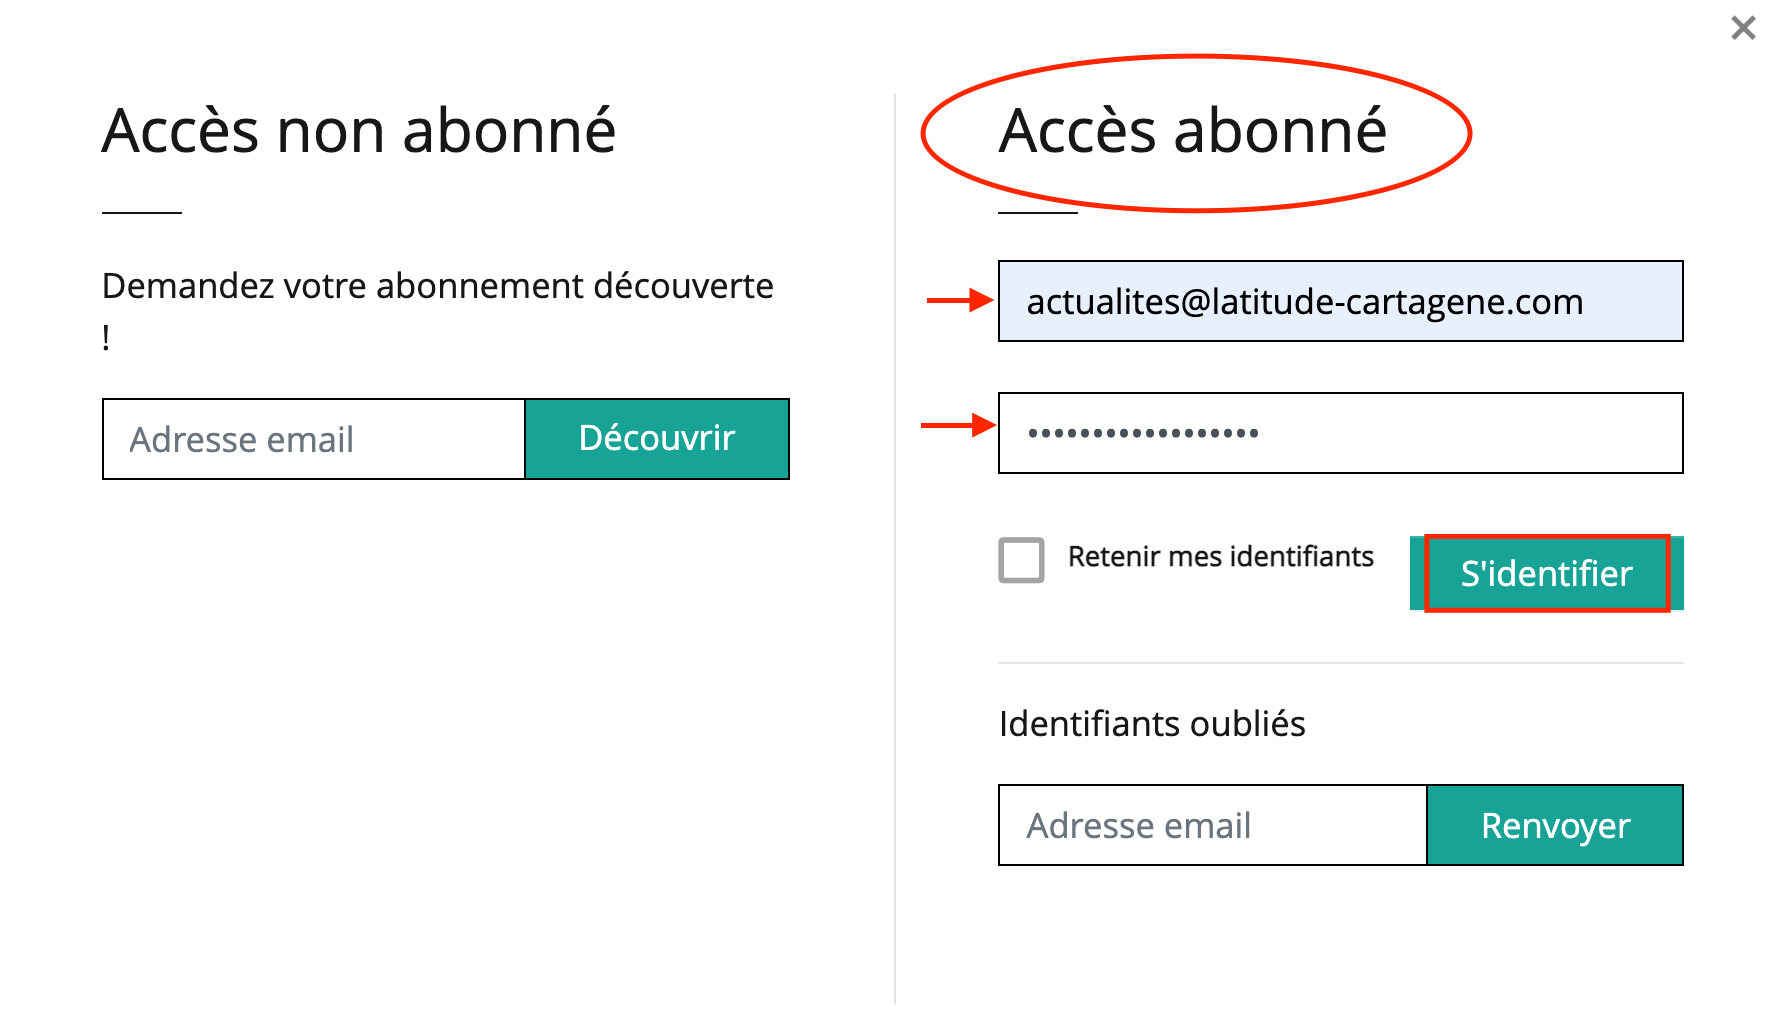Click the vertical divider between the two panels

895,550
